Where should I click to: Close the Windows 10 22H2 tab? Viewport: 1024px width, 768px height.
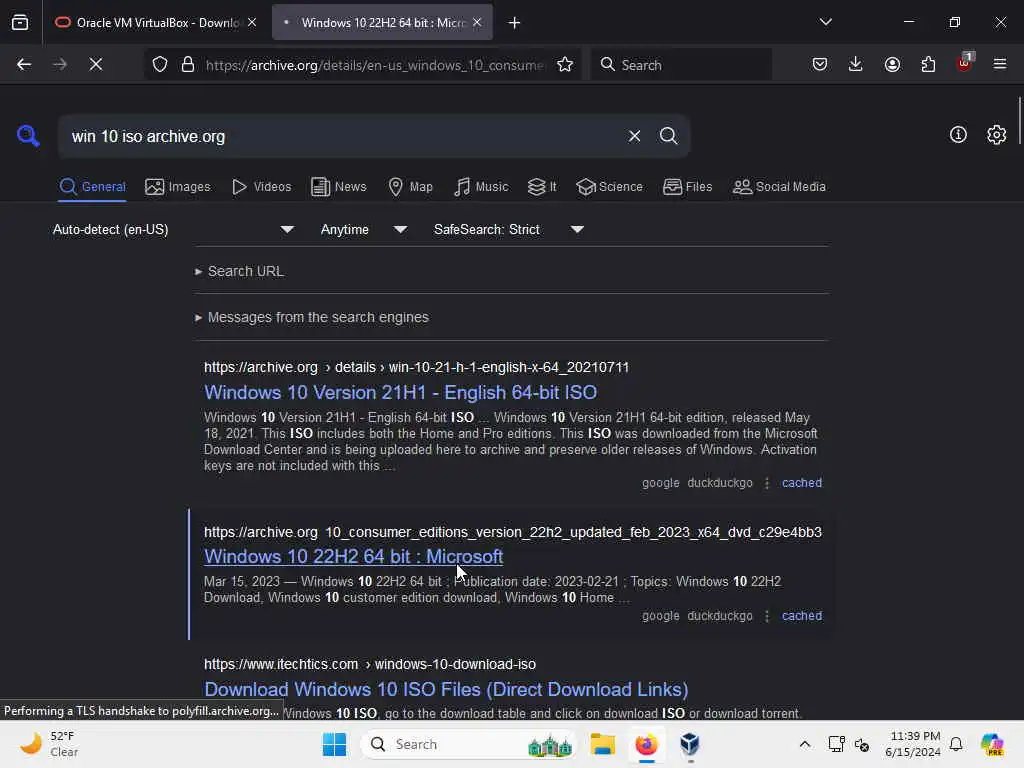click(477, 22)
